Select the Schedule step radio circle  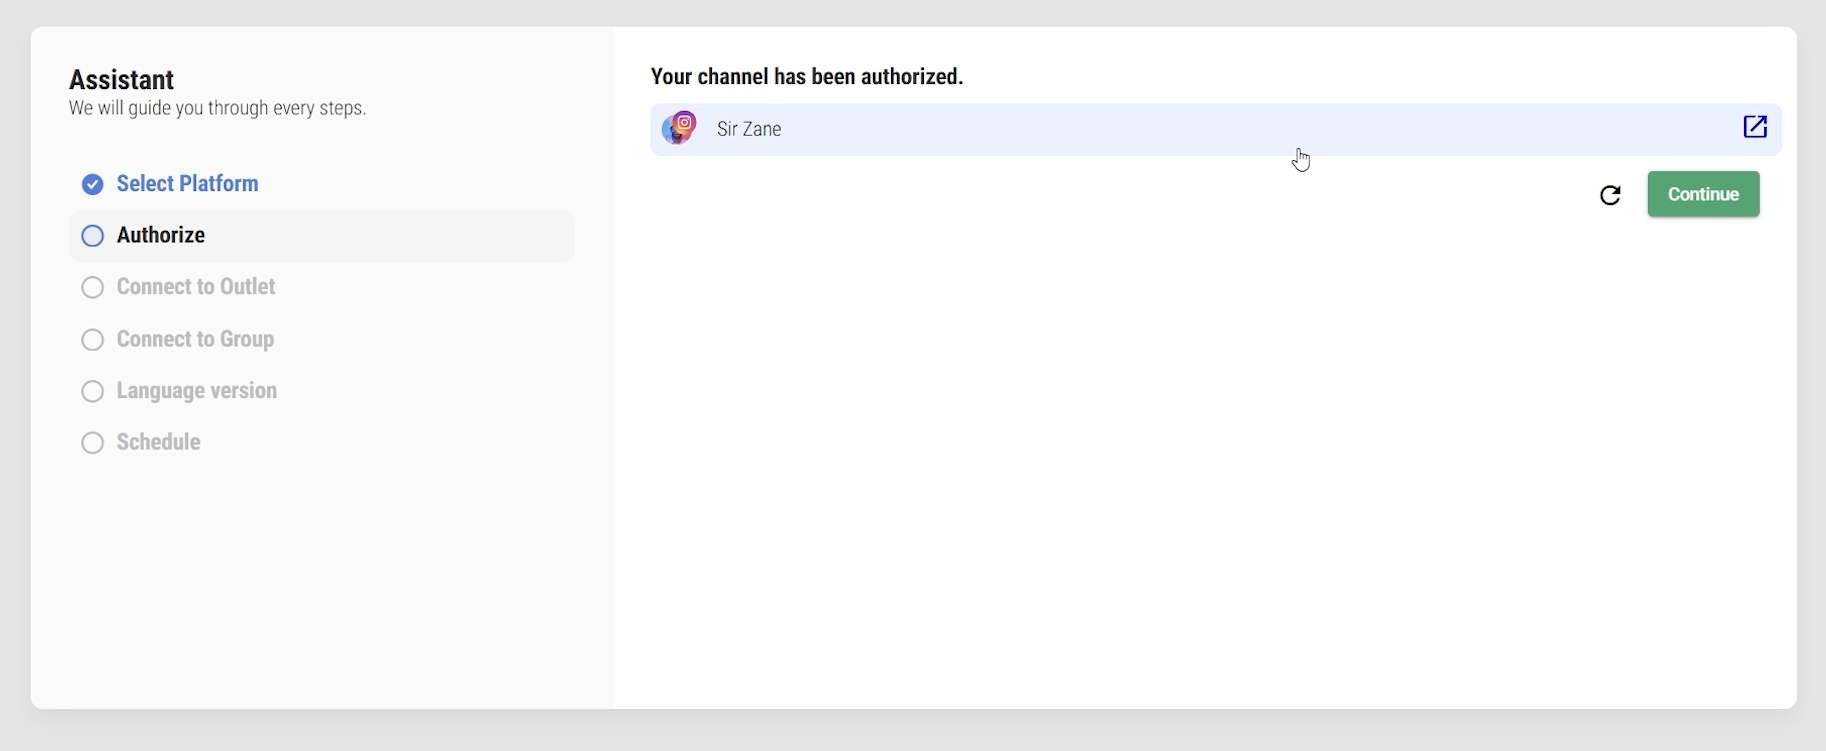[x=93, y=443]
